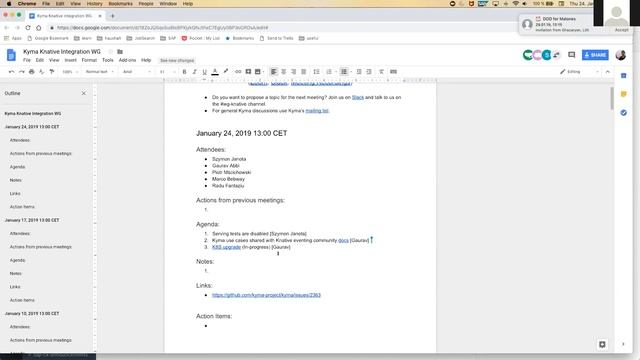The height and width of the screenshot is (360, 640).
Task: Click the Explore button at bottom right
Action: point(602,344)
